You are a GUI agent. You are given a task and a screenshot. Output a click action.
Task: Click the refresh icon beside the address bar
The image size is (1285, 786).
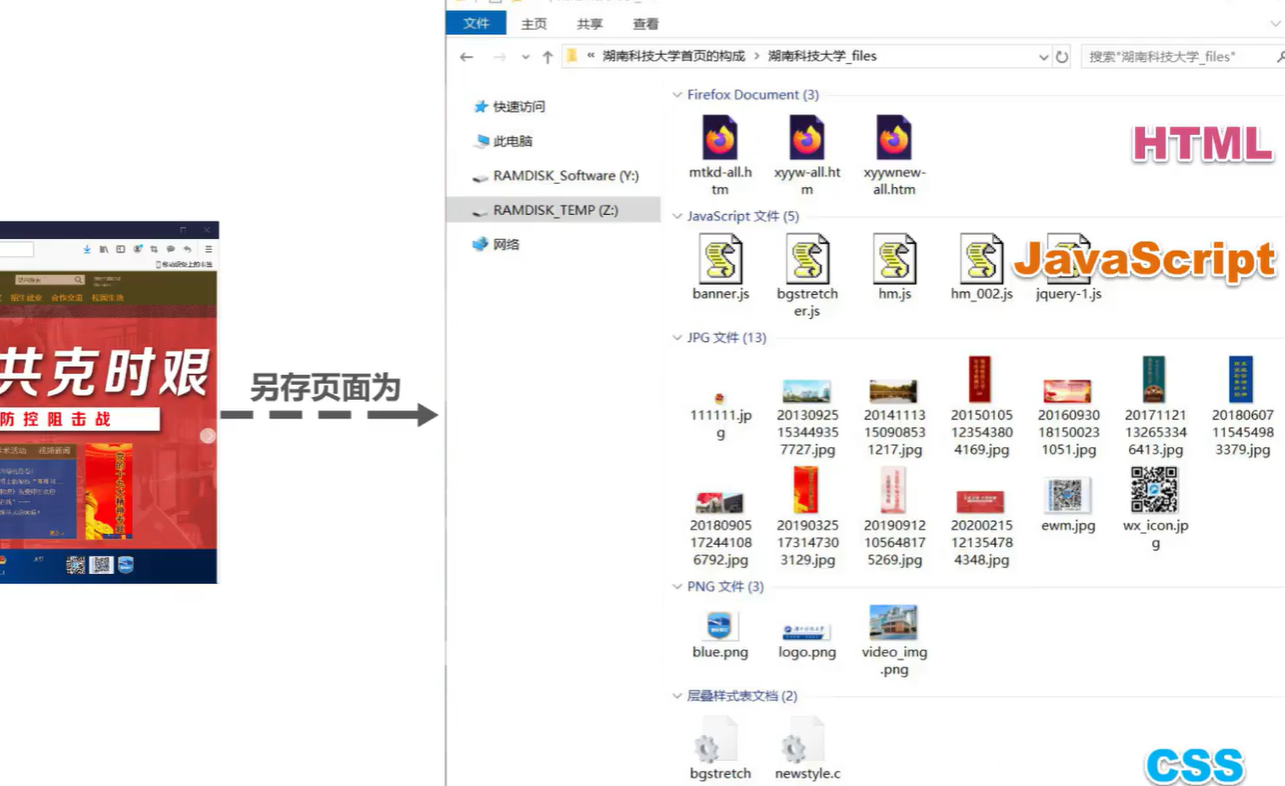pyautogui.click(x=1061, y=57)
